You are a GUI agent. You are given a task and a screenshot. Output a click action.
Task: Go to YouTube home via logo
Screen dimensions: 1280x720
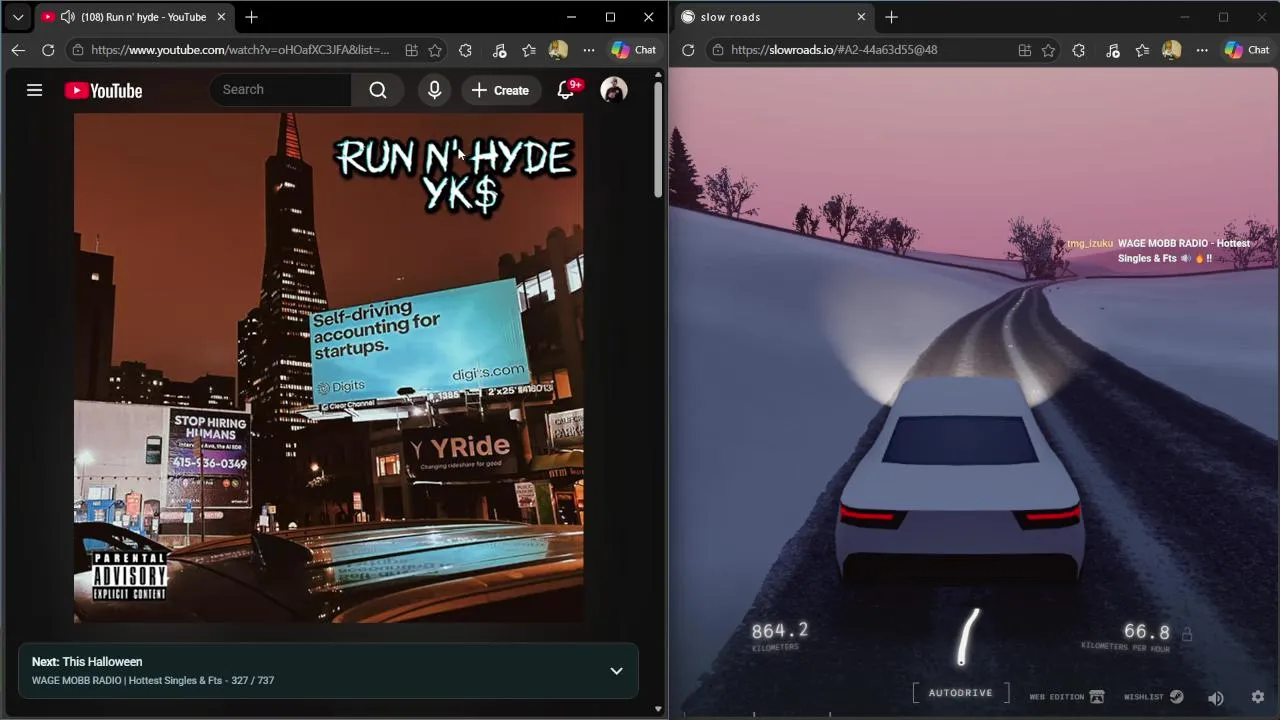pyautogui.click(x=104, y=91)
